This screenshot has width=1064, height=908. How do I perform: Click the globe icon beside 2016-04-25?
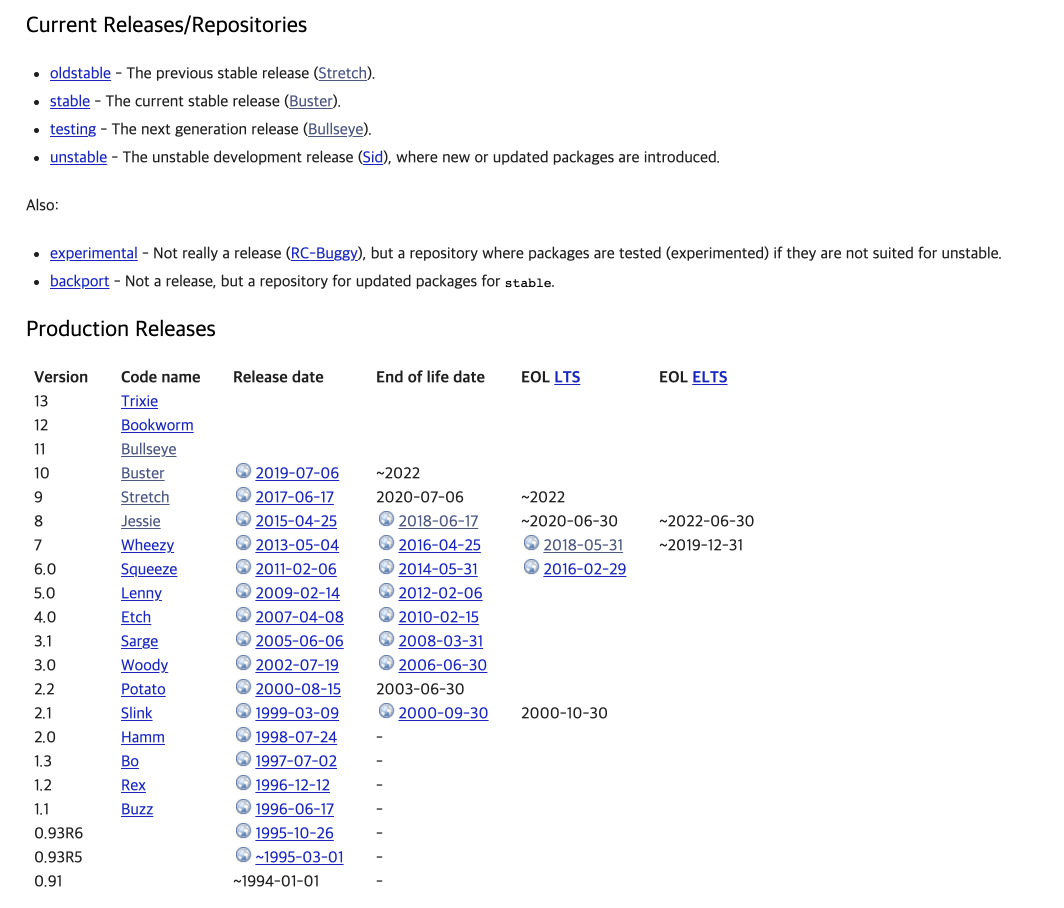point(386,543)
